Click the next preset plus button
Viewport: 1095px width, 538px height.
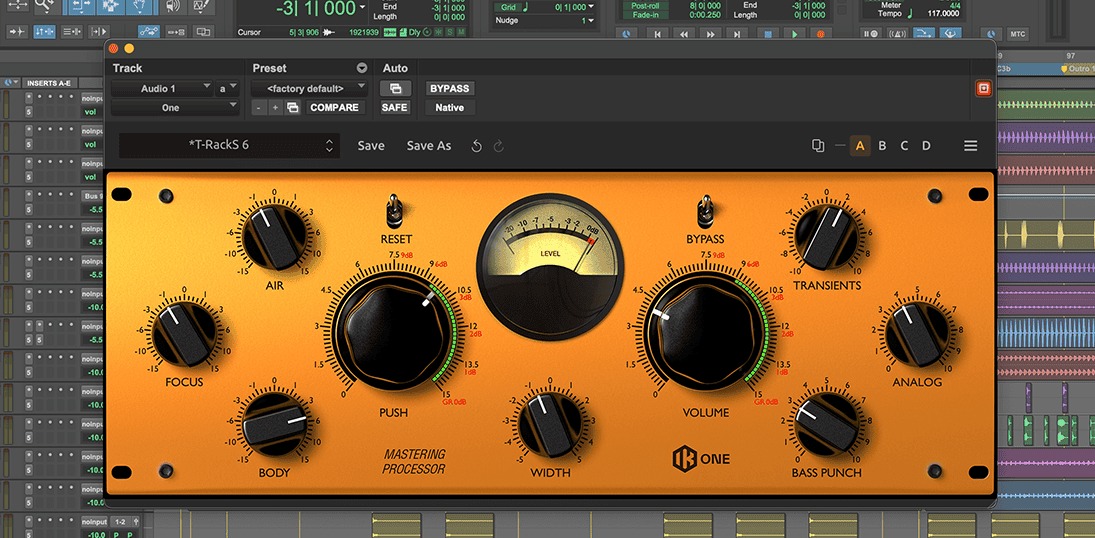click(276, 108)
